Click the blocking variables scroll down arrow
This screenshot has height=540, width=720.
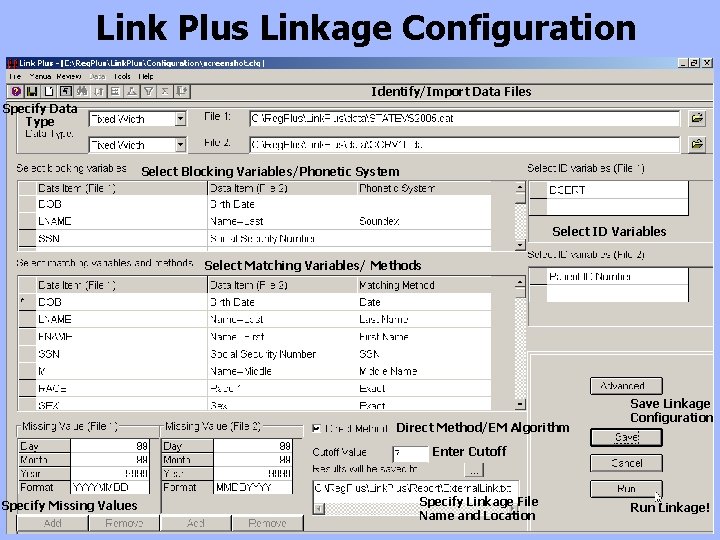(520, 245)
